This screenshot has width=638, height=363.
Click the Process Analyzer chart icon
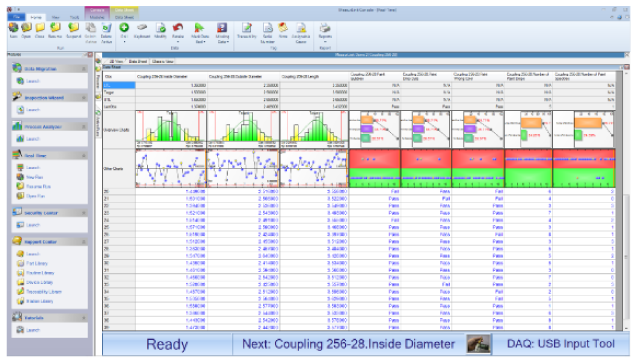17,126
